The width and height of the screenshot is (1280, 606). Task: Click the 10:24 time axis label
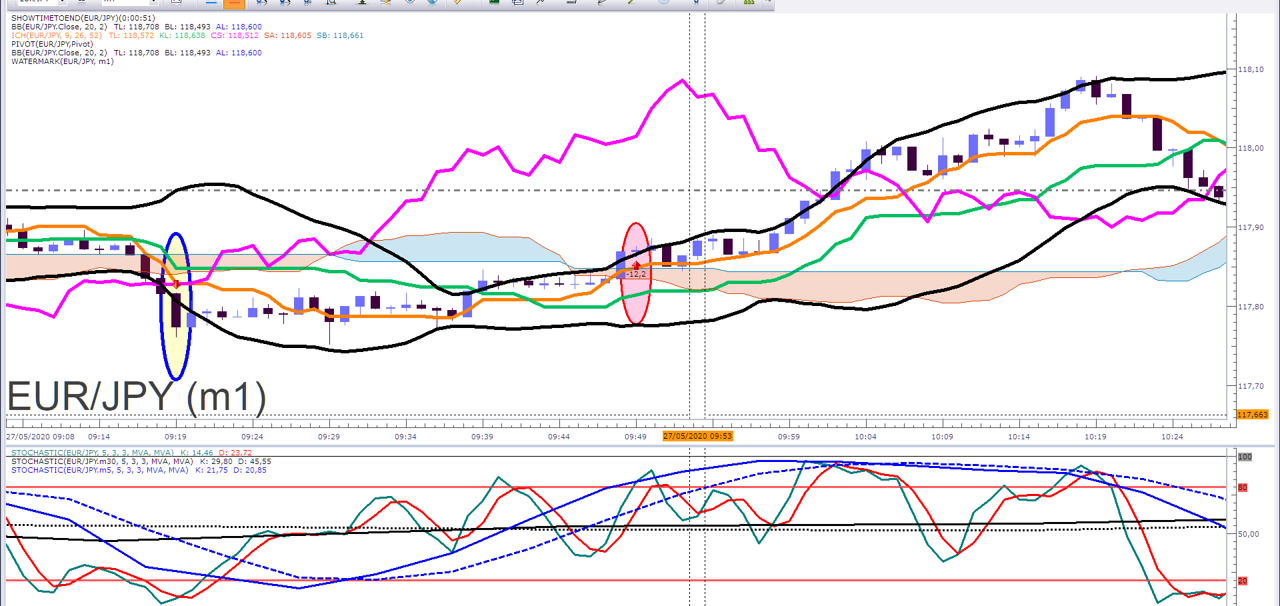(x=1171, y=436)
